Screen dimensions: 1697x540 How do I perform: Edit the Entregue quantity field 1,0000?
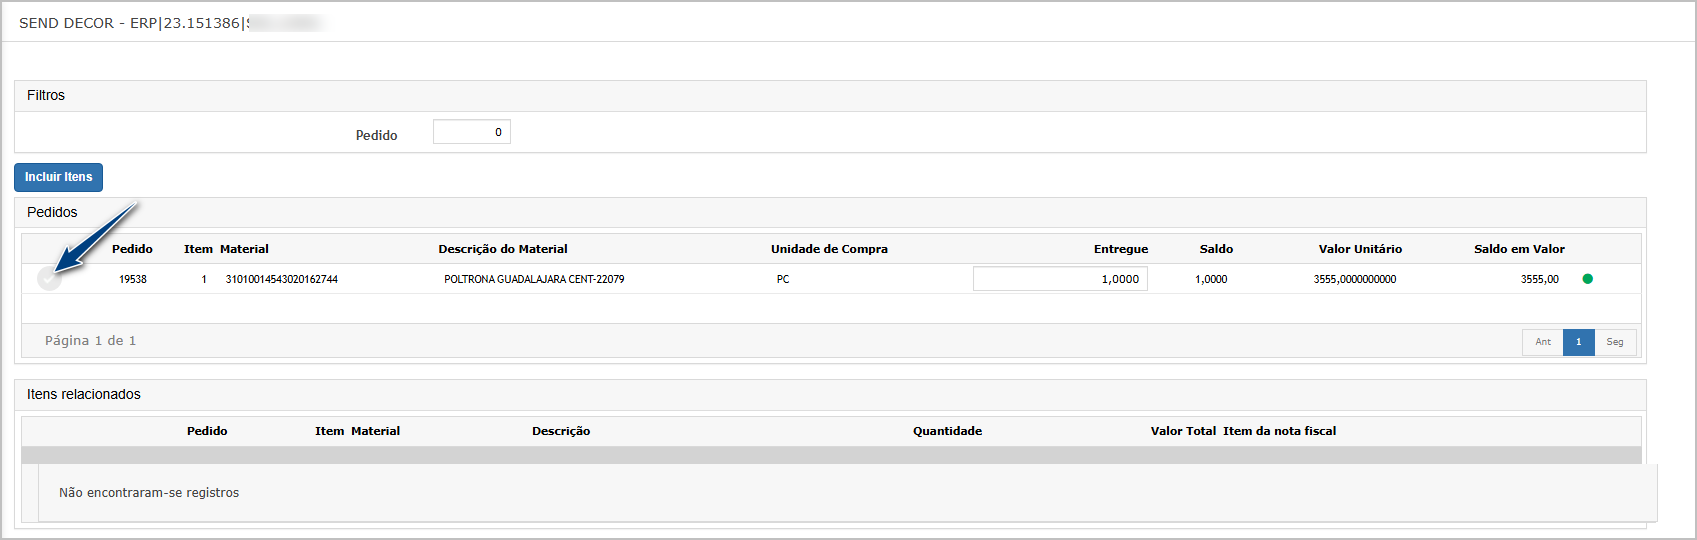(1060, 279)
